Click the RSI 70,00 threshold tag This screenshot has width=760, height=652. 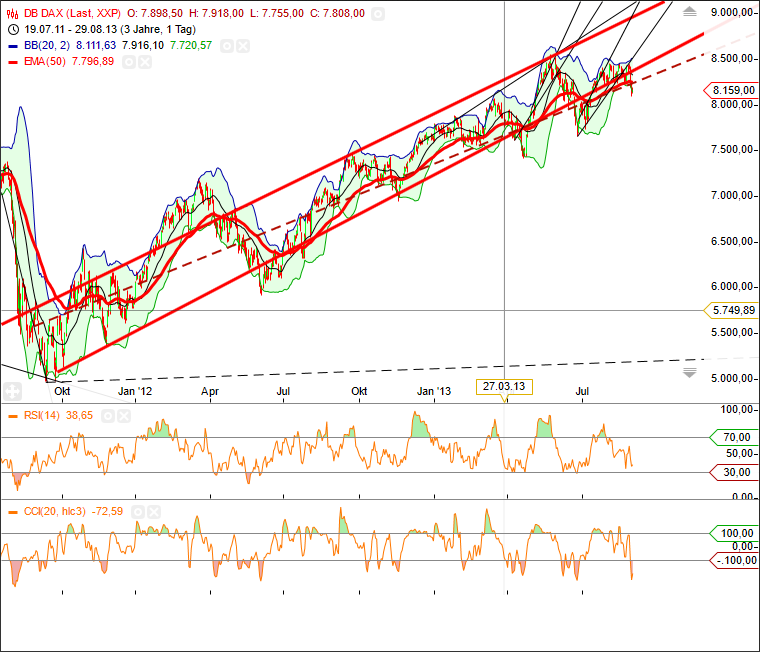[735, 437]
